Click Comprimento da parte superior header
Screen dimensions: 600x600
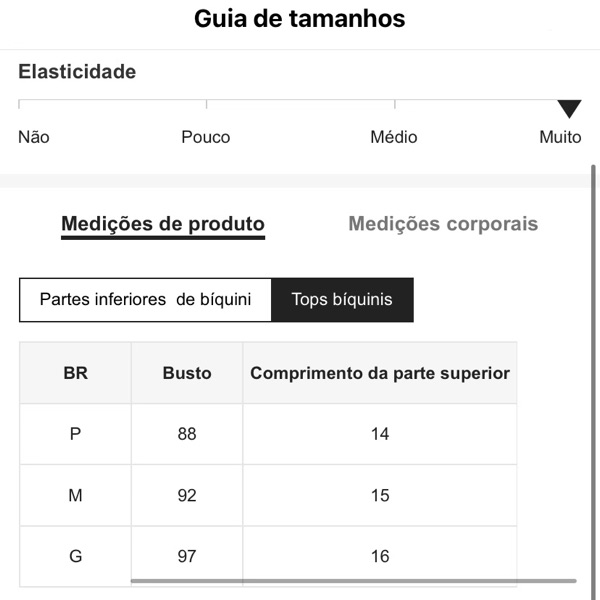380,373
